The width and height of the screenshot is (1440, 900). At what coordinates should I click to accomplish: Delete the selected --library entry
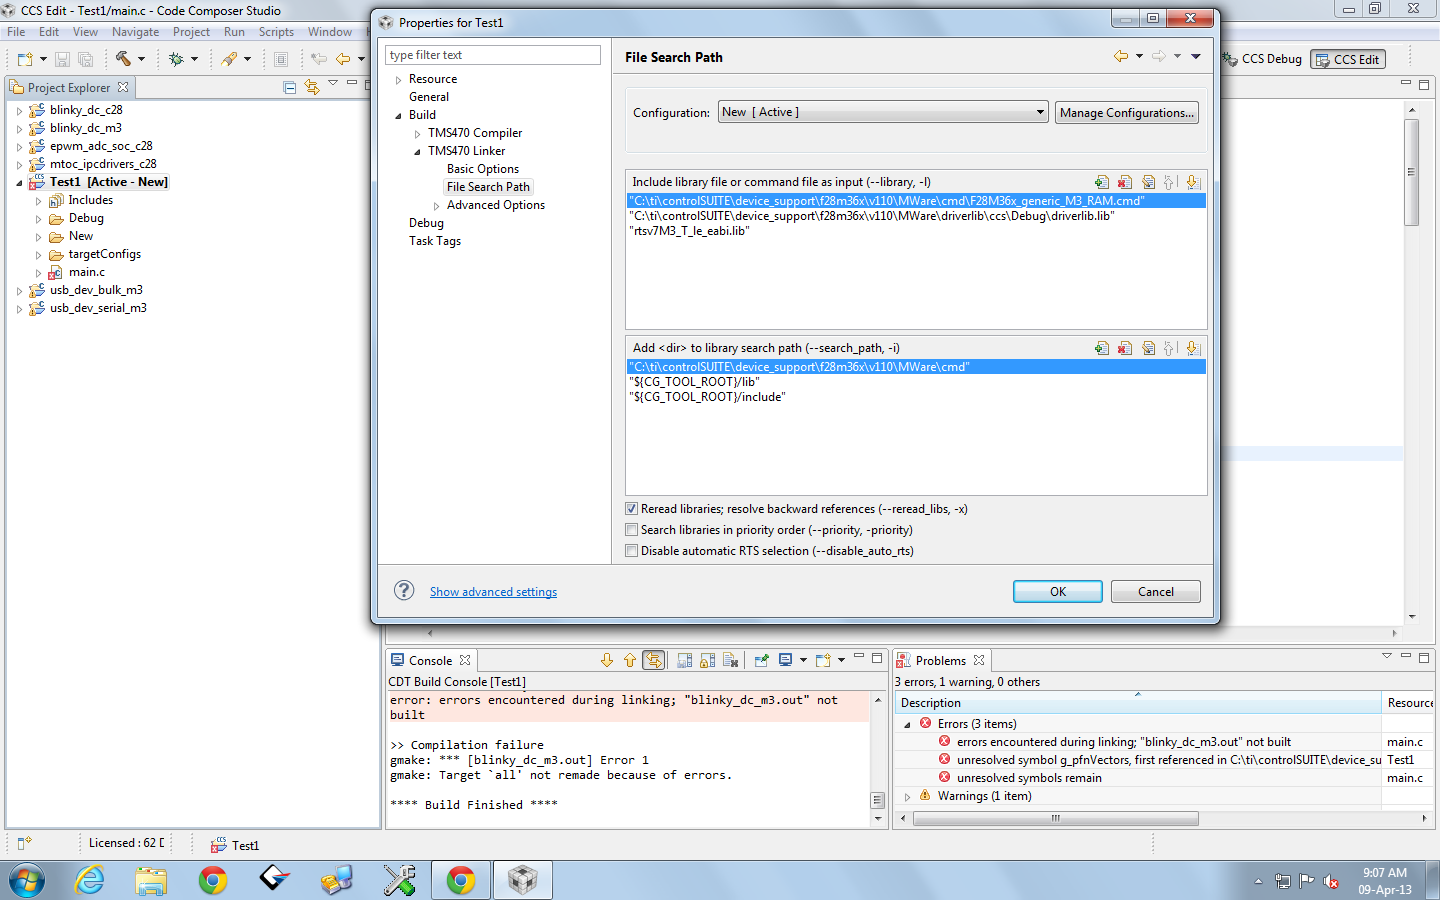[1125, 182]
